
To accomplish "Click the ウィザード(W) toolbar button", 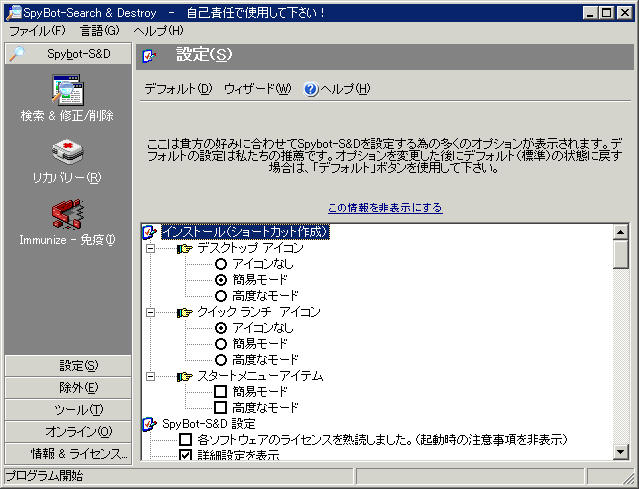I will click(258, 89).
